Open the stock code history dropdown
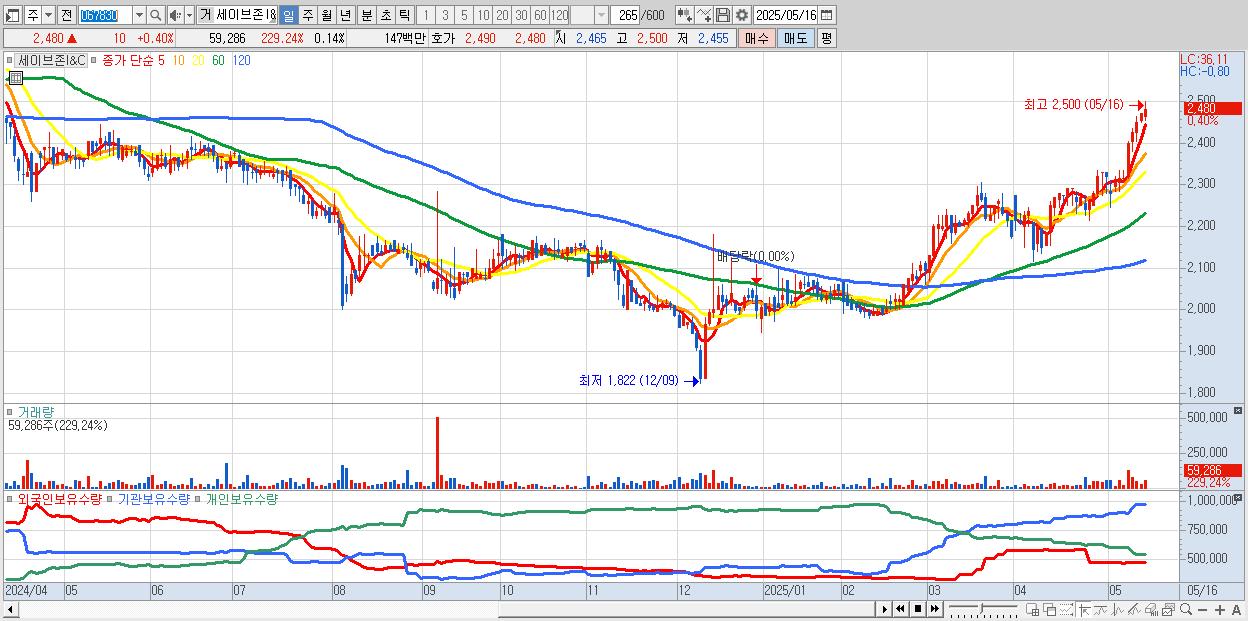The width and height of the screenshot is (1248, 621). coord(139,15)
